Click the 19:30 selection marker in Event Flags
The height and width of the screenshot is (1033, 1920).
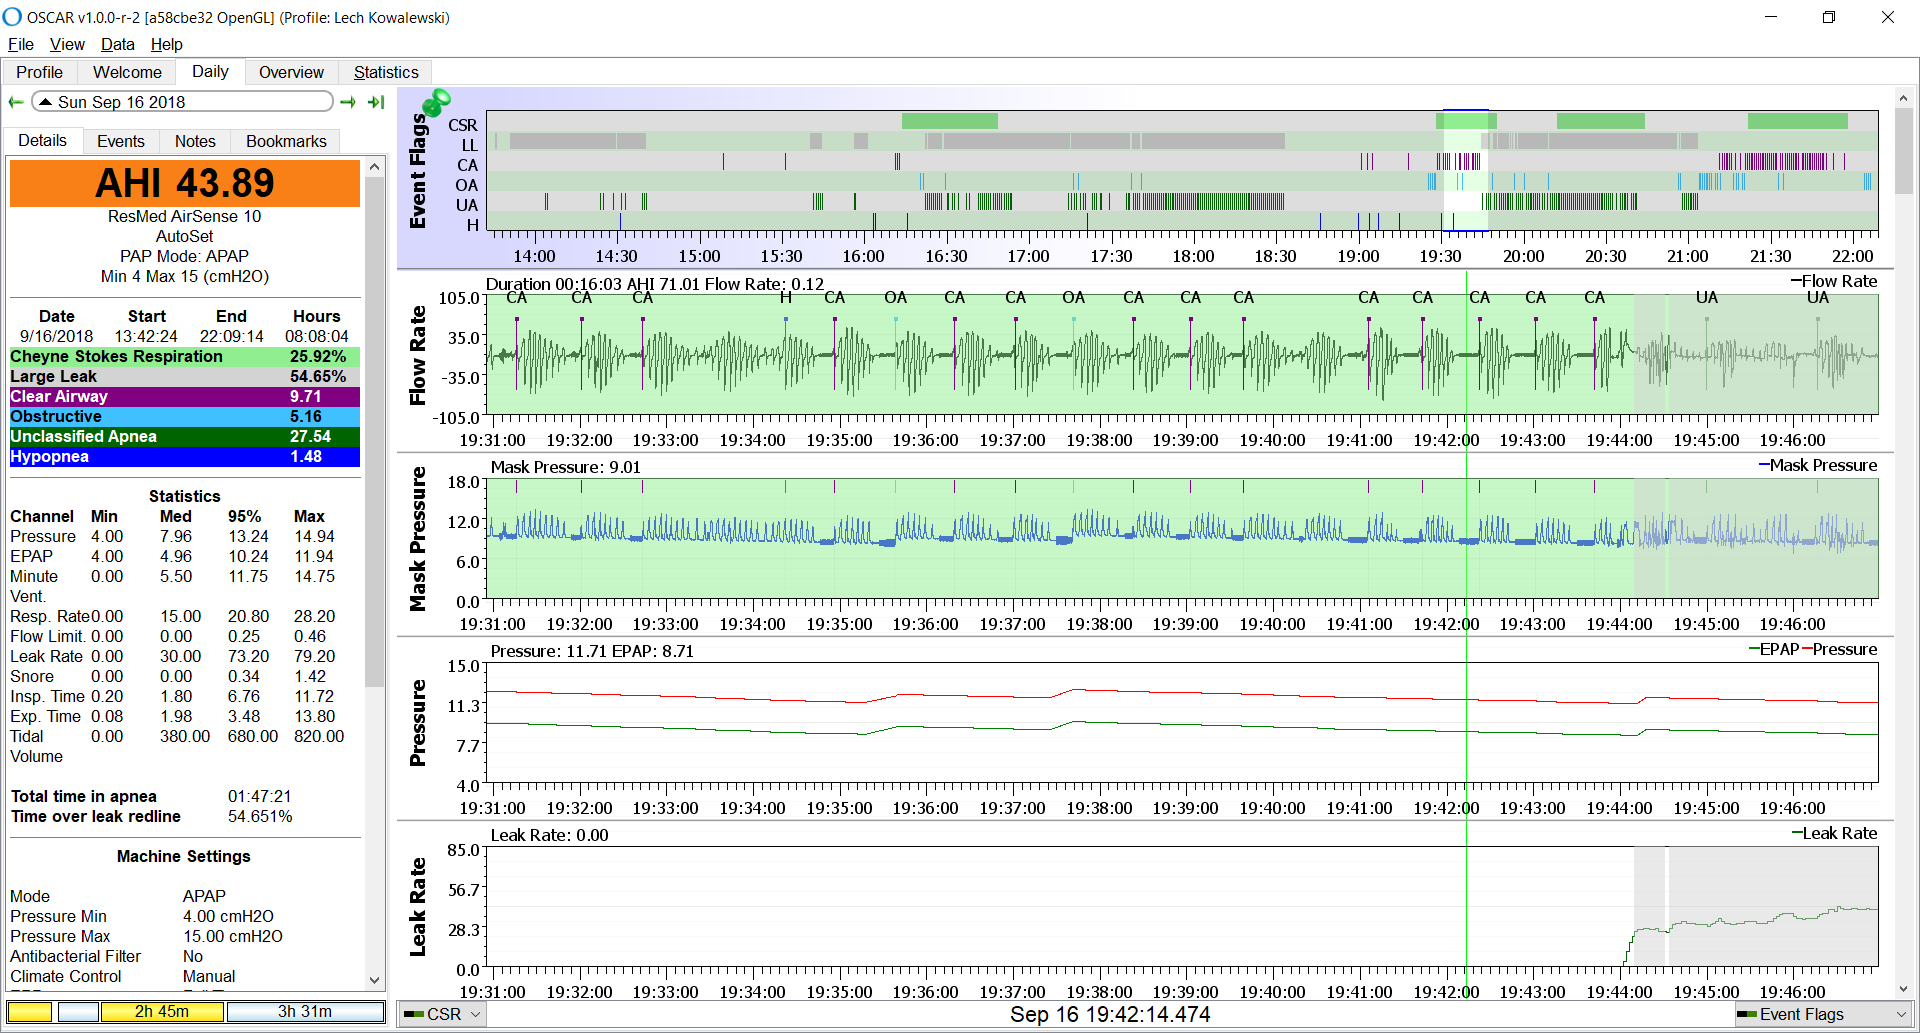[x=1465, y=170]
